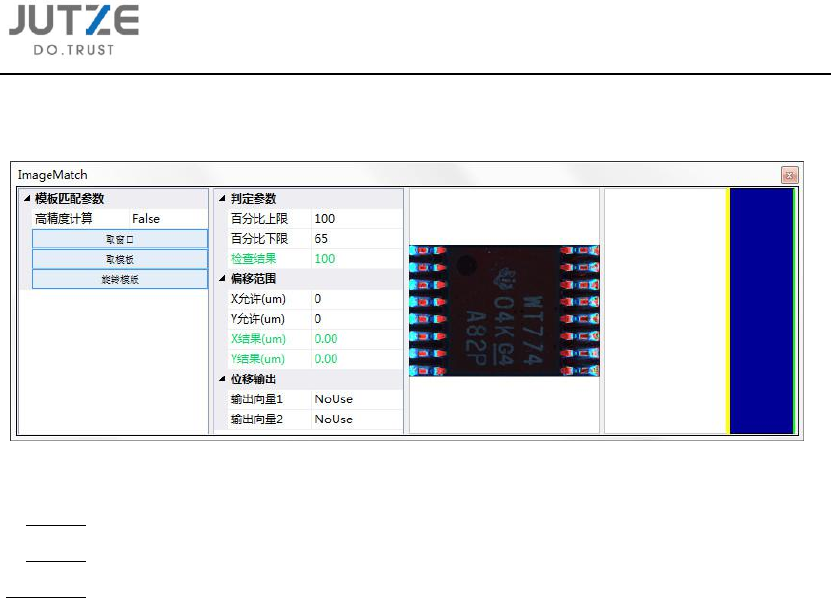Select the Y允许(um) label

pos(258,319)
